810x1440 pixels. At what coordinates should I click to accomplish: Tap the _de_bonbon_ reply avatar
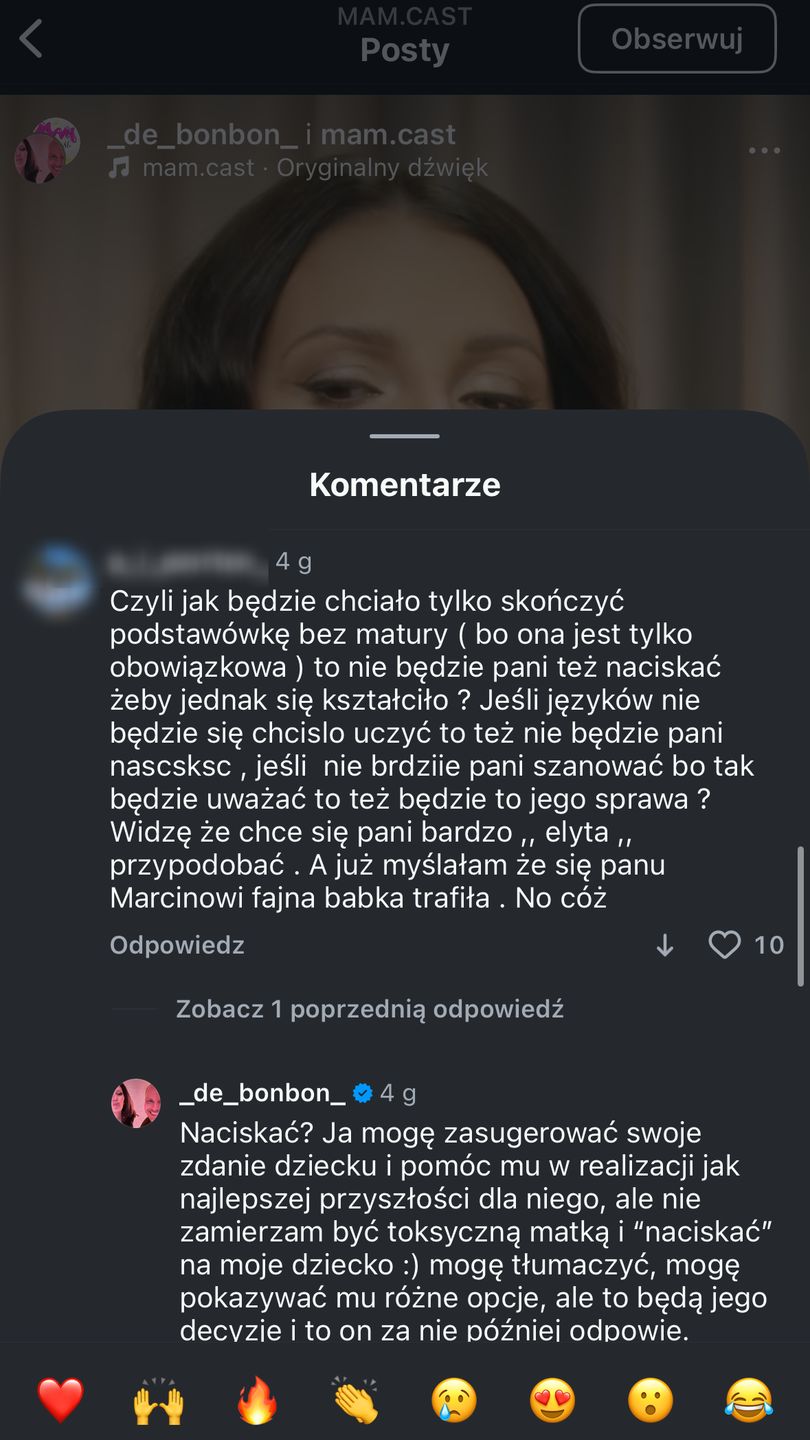(x=136, y=1103)
